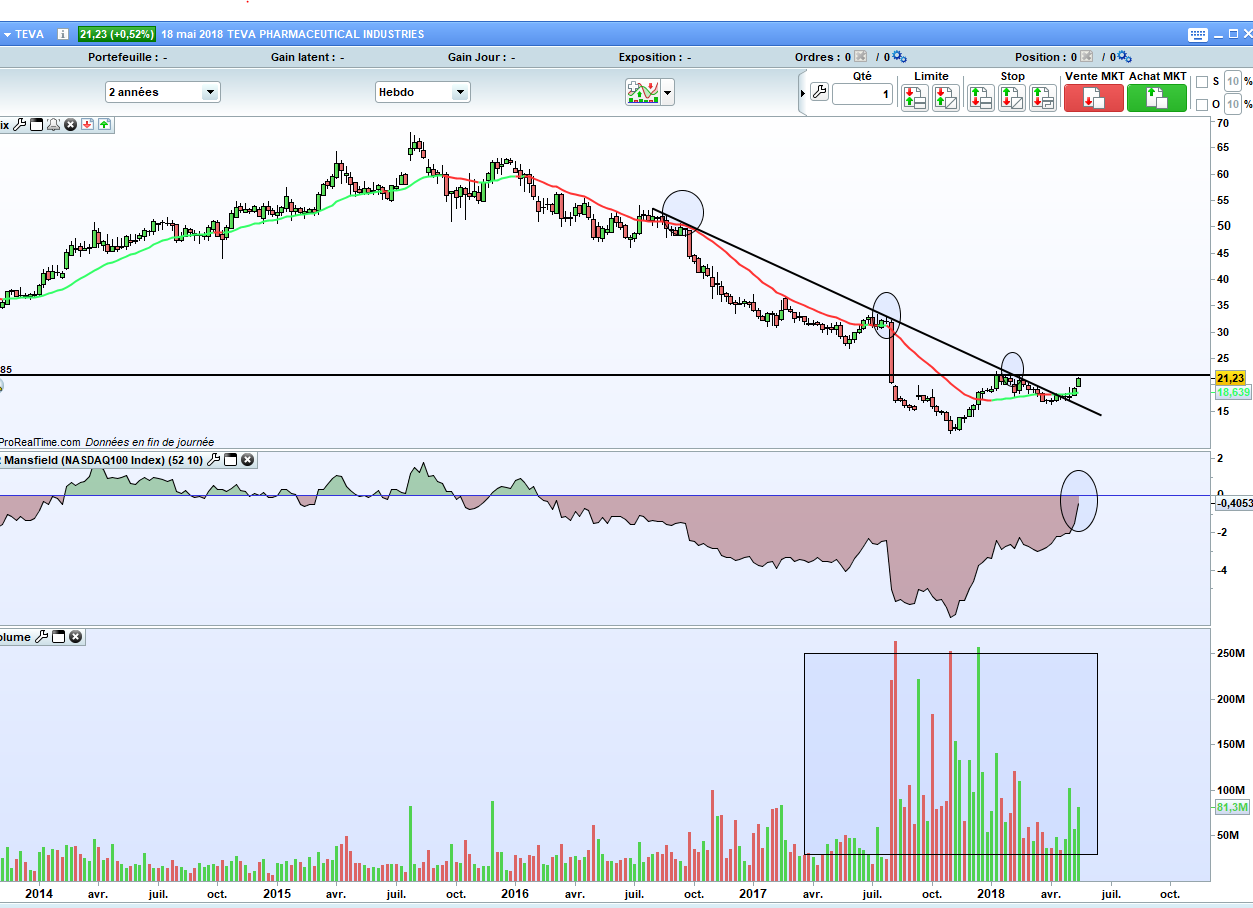This screenshot has width=1253, height=908.
Task: Open the Hebdo timeframe dropdown
Action: (422, 92)
